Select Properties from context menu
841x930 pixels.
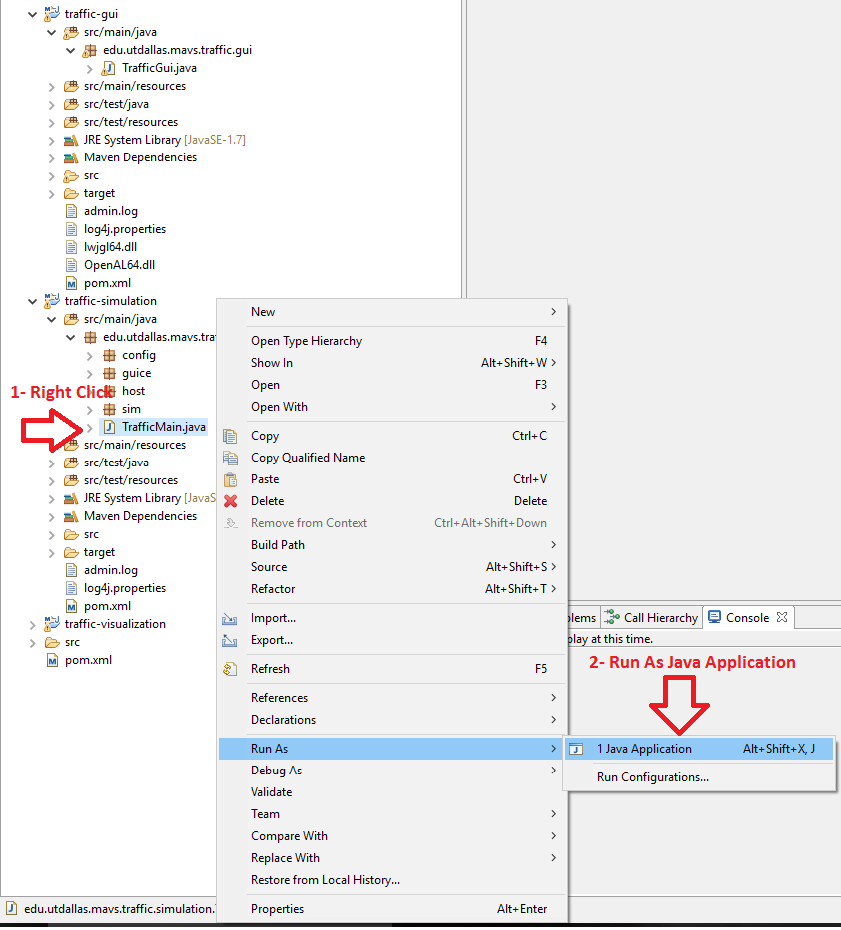pyautogui.click(x=393, y=909)
